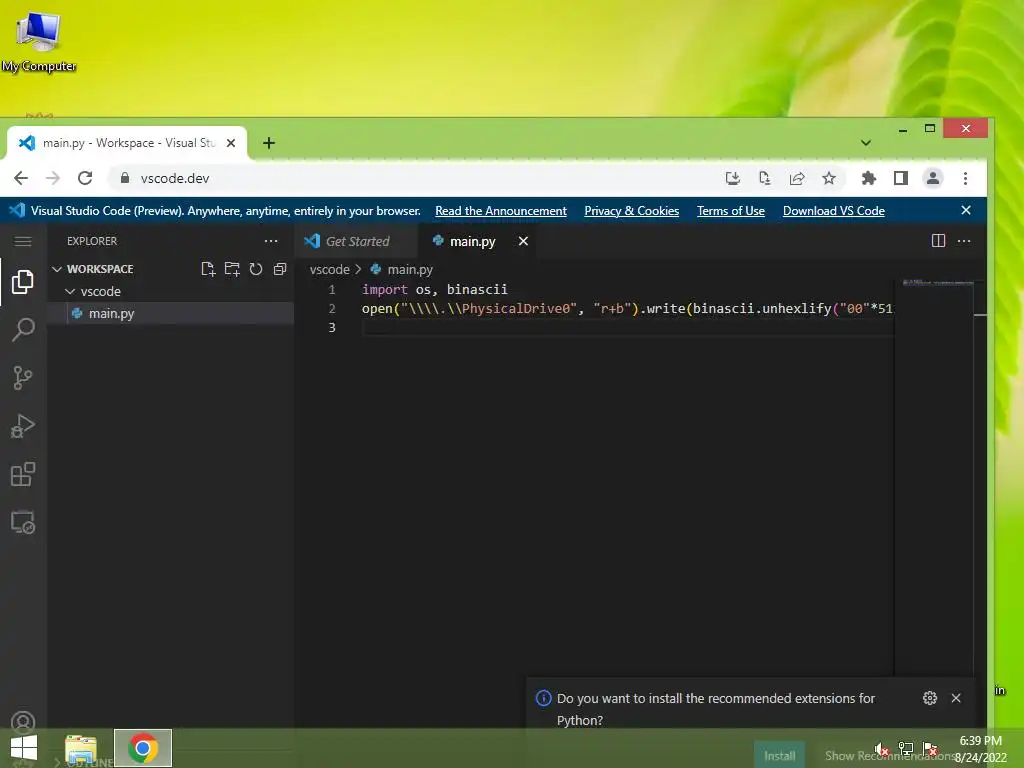
Task: Split the editor to the right
Action: 938,241
